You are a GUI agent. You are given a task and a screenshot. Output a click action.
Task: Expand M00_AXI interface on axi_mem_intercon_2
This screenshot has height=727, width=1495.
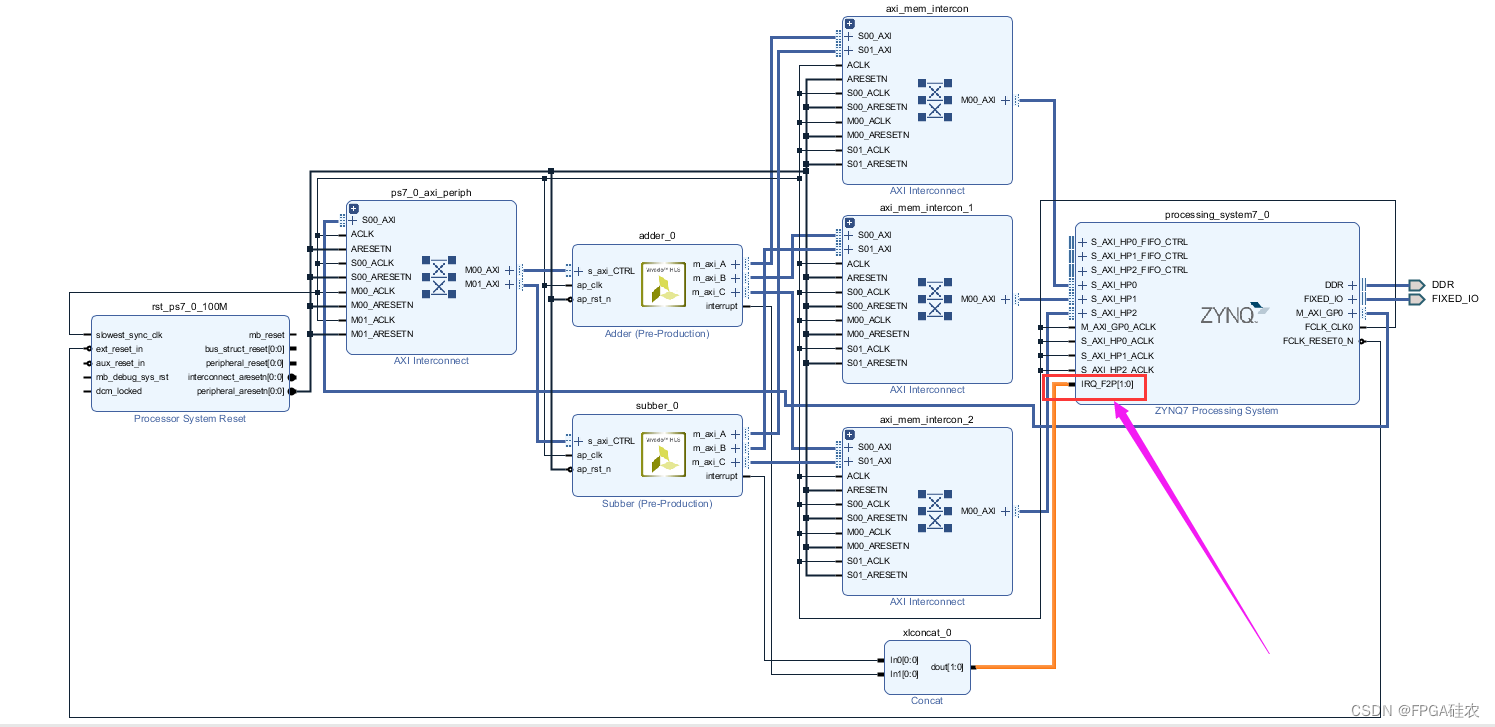click(1004, 511)
